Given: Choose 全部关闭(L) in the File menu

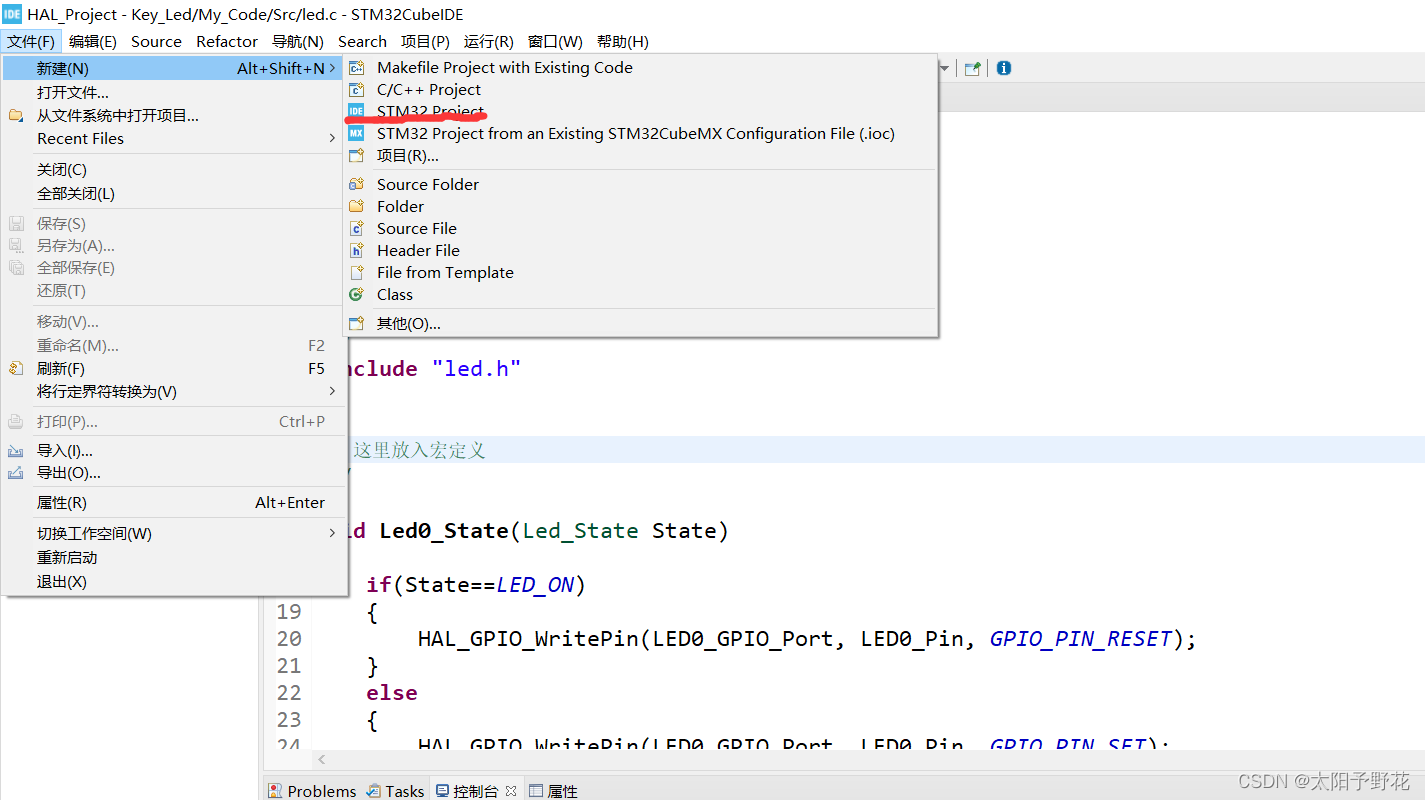Looking at the screenshot, I should click(x=174, y=193).
